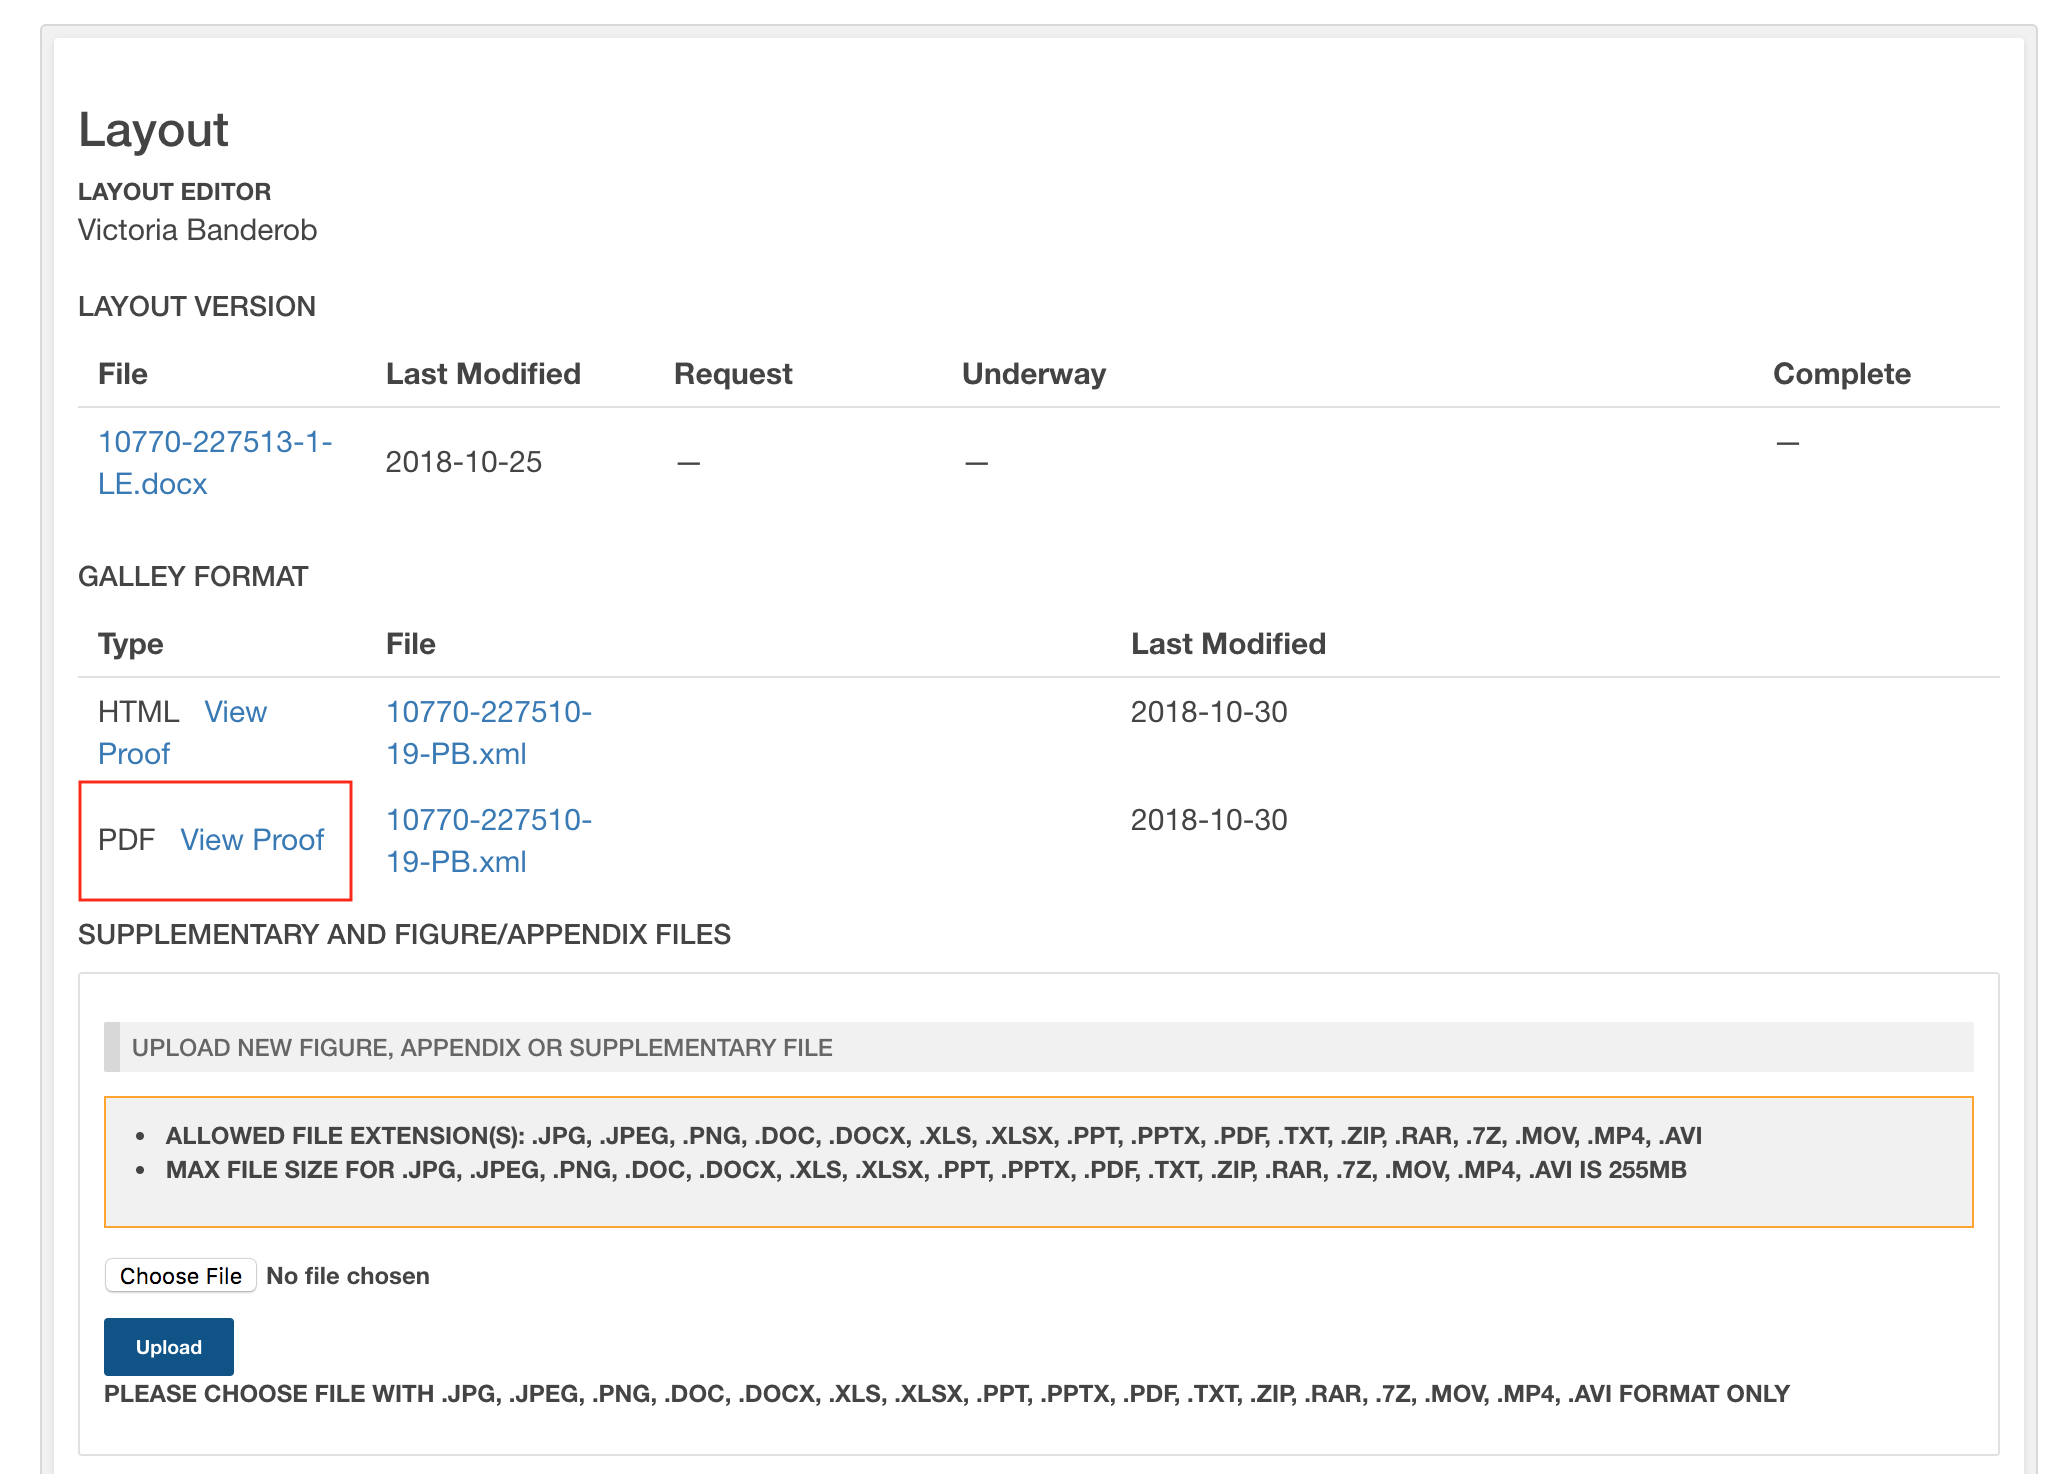Image resolution: width=2072 pixels, height=1474 pixels.
Task: Click Last Modified header in the Galley Format table
Action: pyautogui.click(x=1227, y=644)
